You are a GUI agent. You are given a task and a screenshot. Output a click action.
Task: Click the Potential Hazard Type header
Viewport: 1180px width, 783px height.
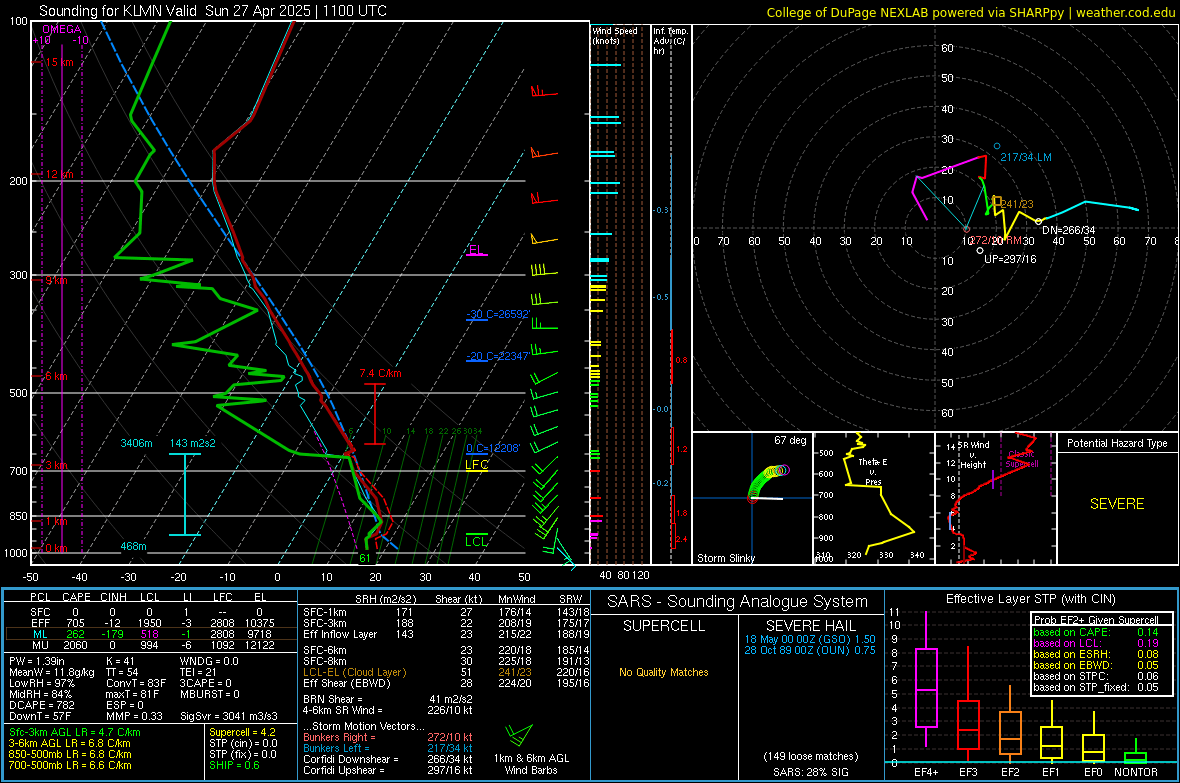(x=1117, y=443)
